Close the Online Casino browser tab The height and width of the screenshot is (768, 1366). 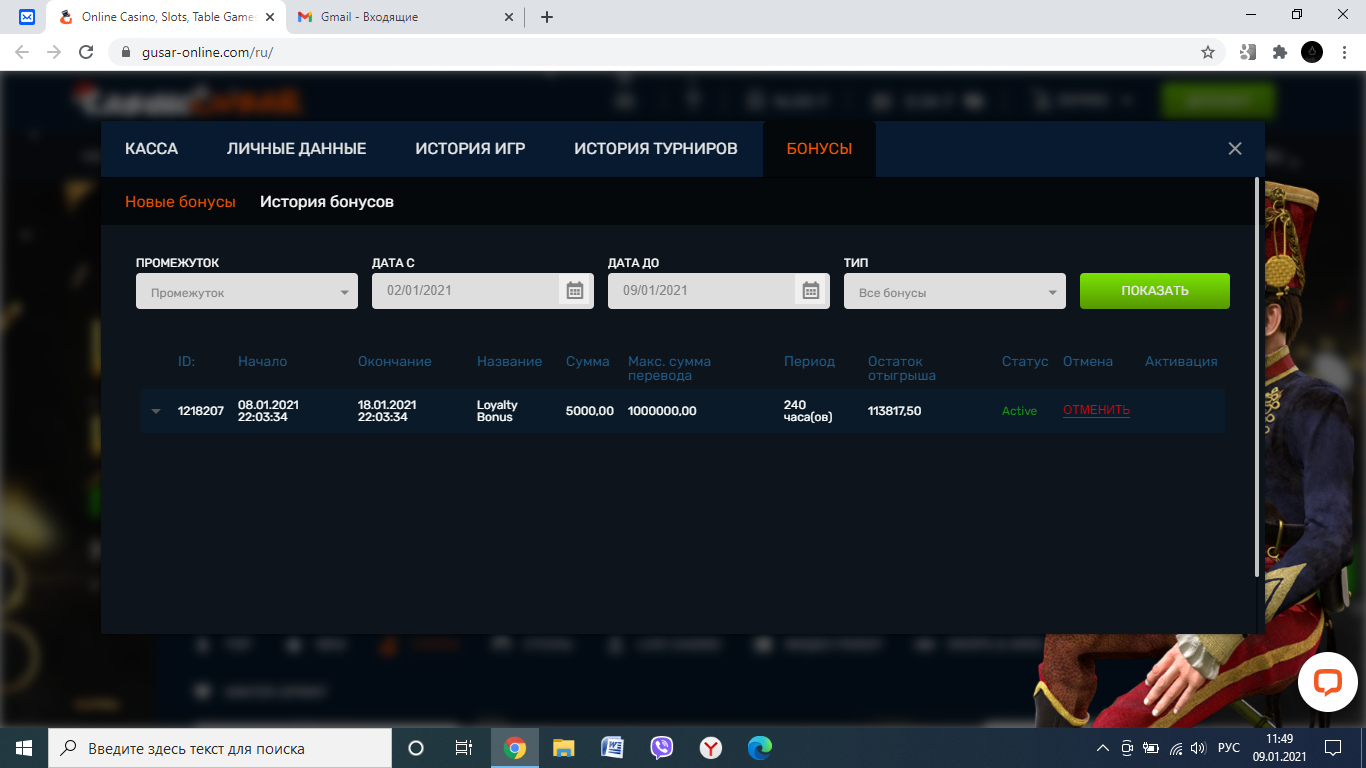click(x=269, y=17)
